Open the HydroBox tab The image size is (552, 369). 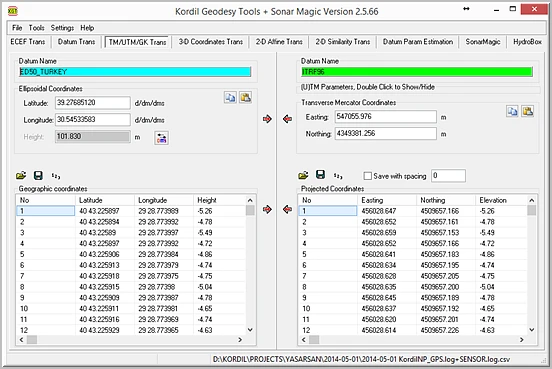(x=527, y=42)
